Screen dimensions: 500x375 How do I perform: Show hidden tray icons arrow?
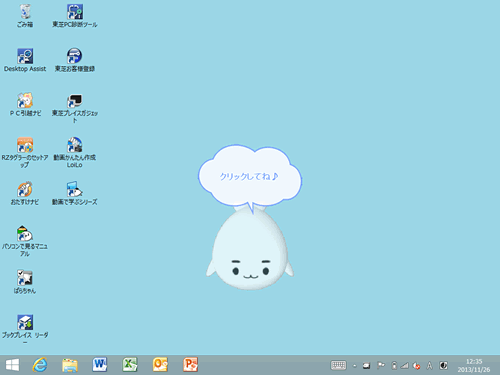(355, 366)
